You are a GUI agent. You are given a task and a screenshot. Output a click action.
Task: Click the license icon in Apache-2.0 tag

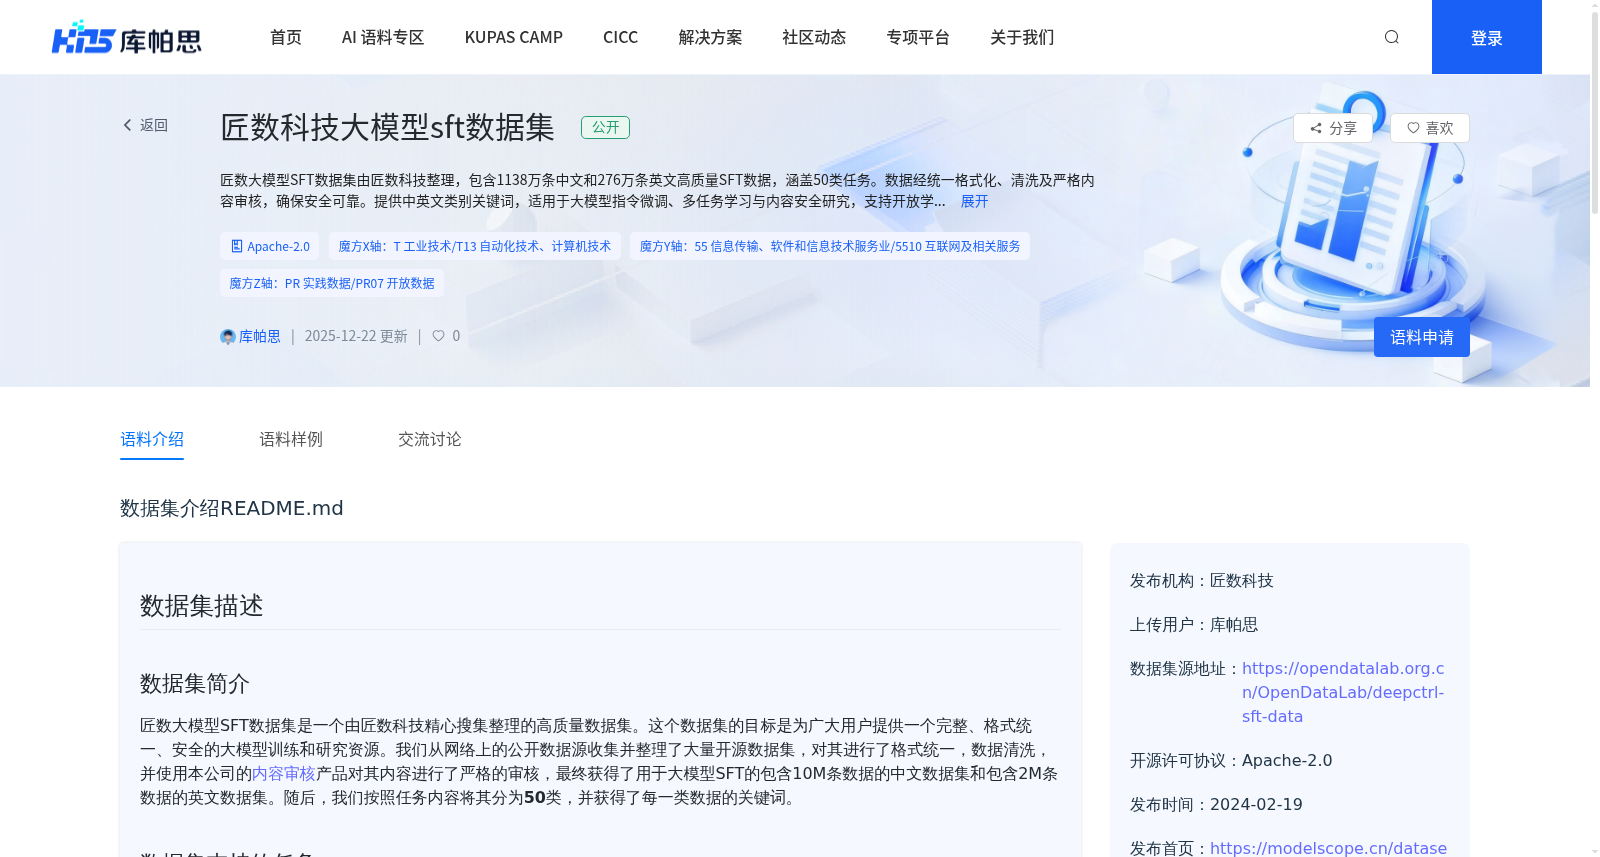pos(237,246)
